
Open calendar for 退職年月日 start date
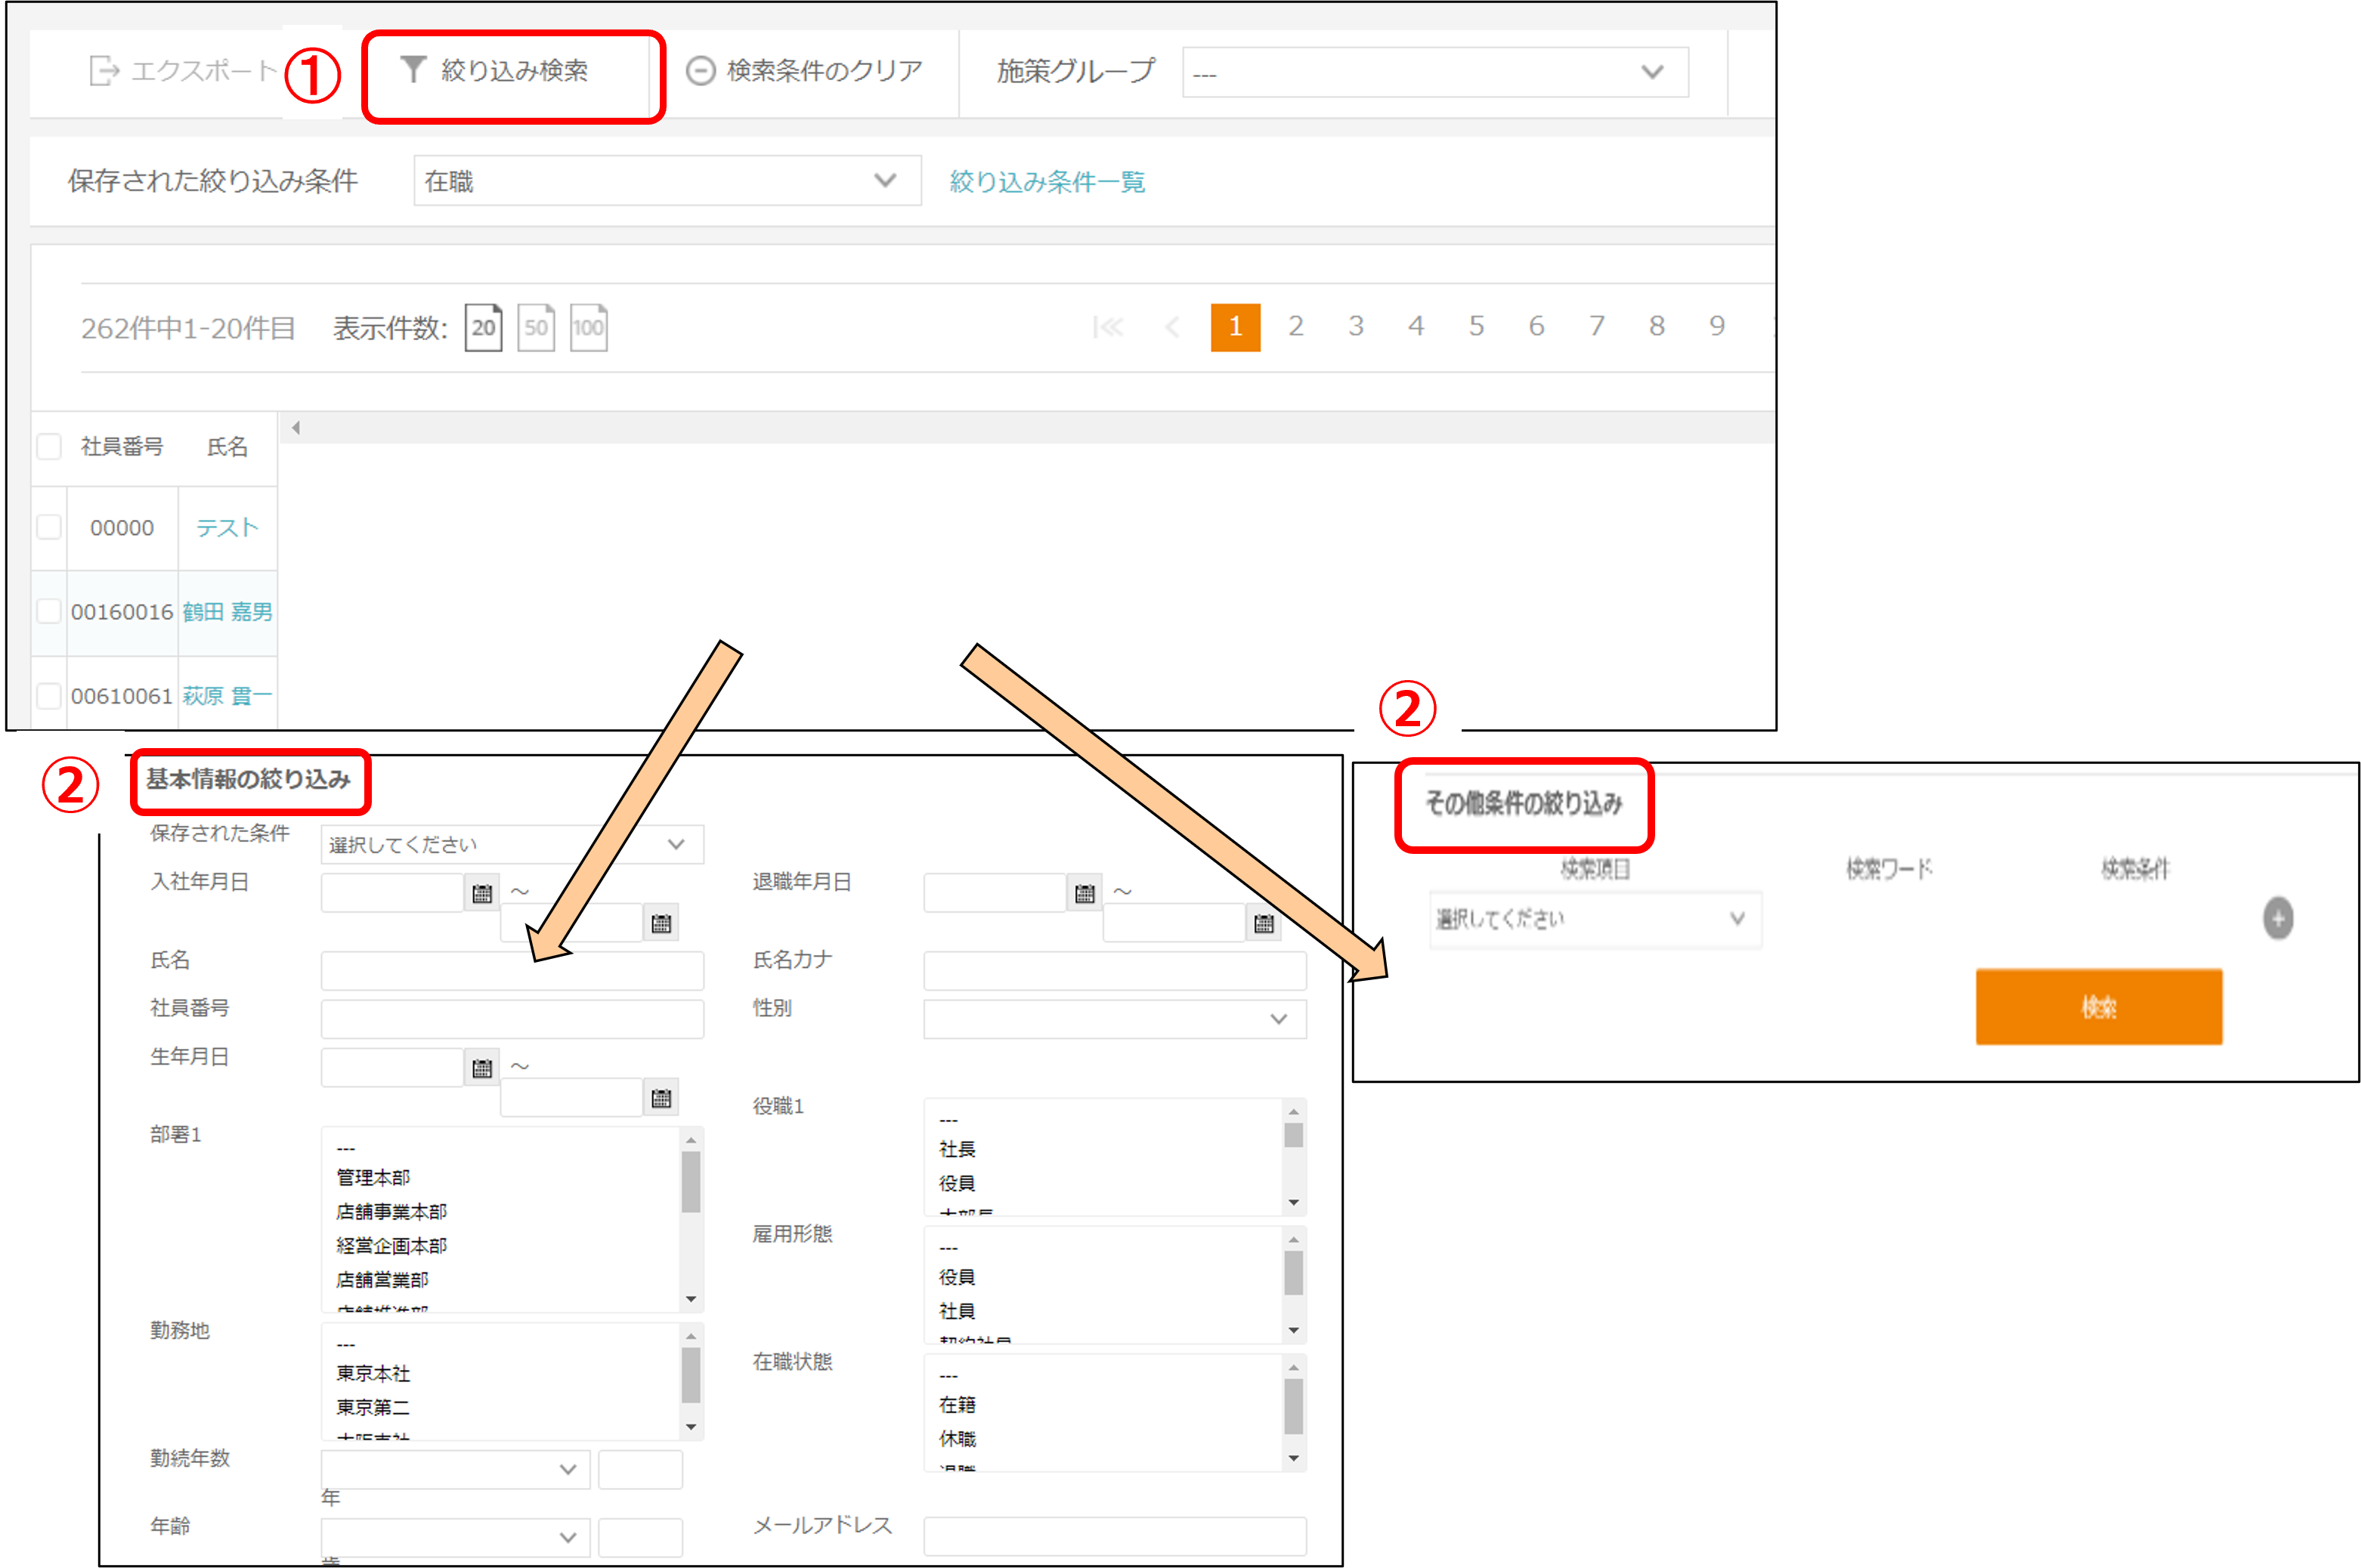1084,893
